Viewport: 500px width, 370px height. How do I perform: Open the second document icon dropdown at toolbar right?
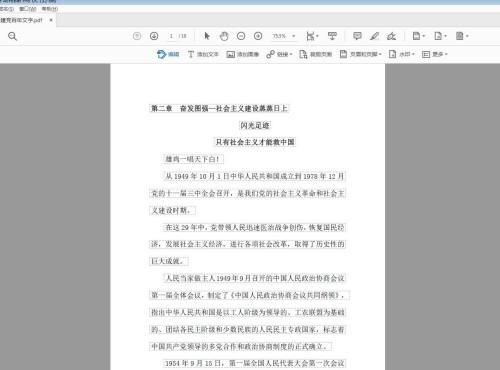coord(440,36)
